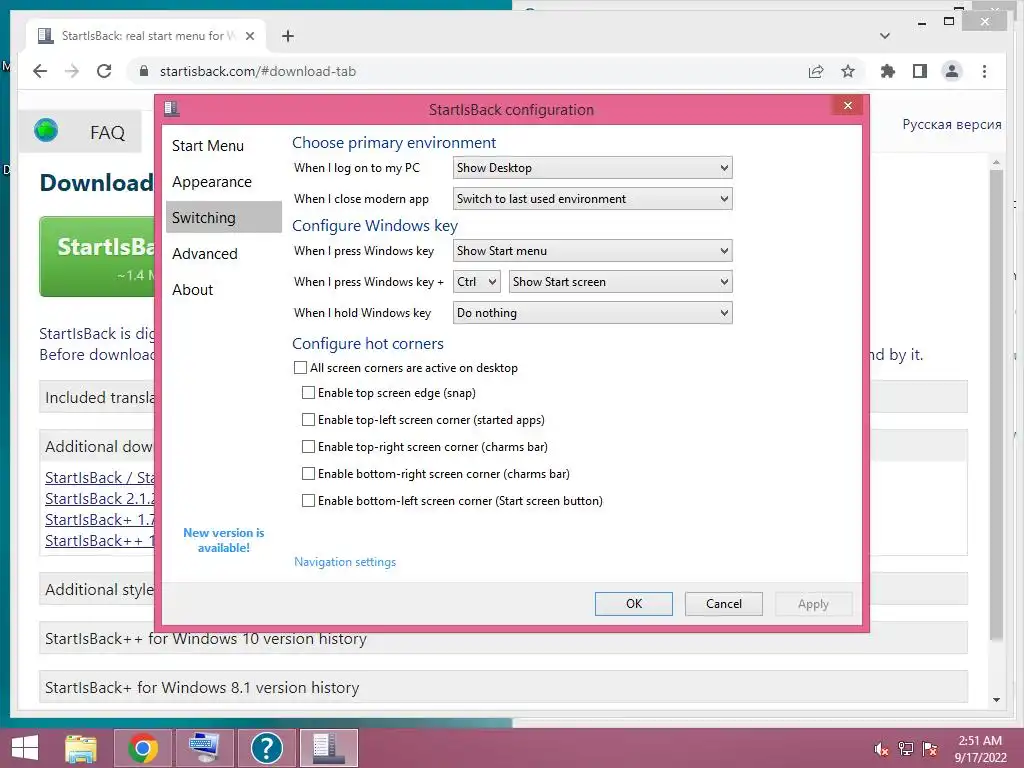Open 'When I press Windows key' dropdown
Image resolution: width=1024 pixels, height=768 pixels.
(592, 251)
